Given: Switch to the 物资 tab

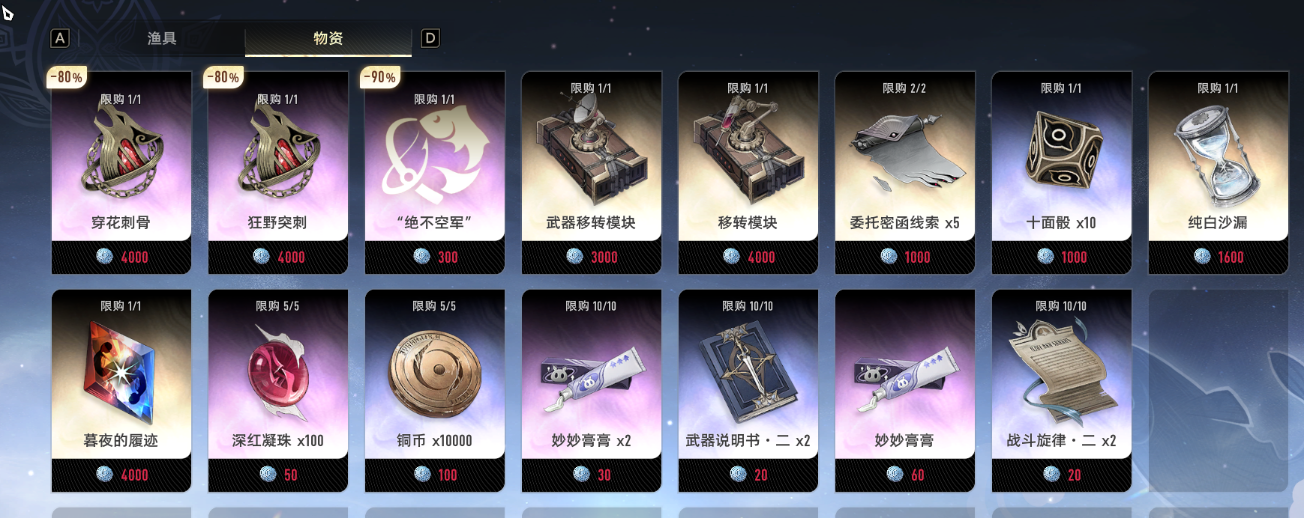Looking at the screenshot, I should [328, 38].
